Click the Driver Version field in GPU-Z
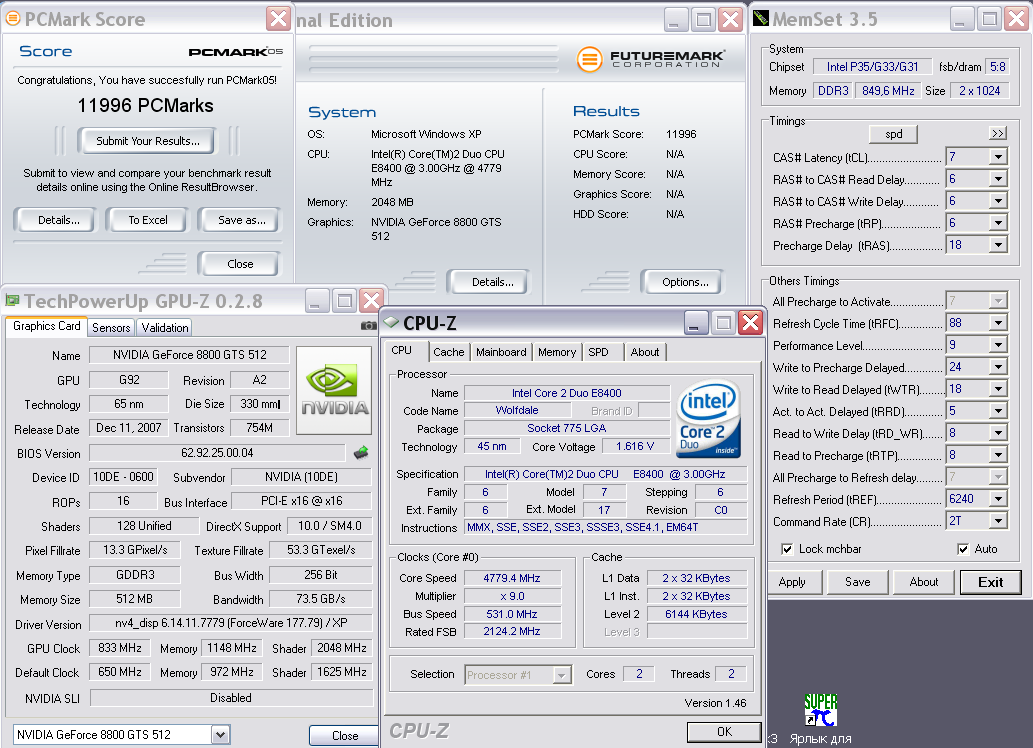This screenshot has height=748, width=1033. pos(231,623)
